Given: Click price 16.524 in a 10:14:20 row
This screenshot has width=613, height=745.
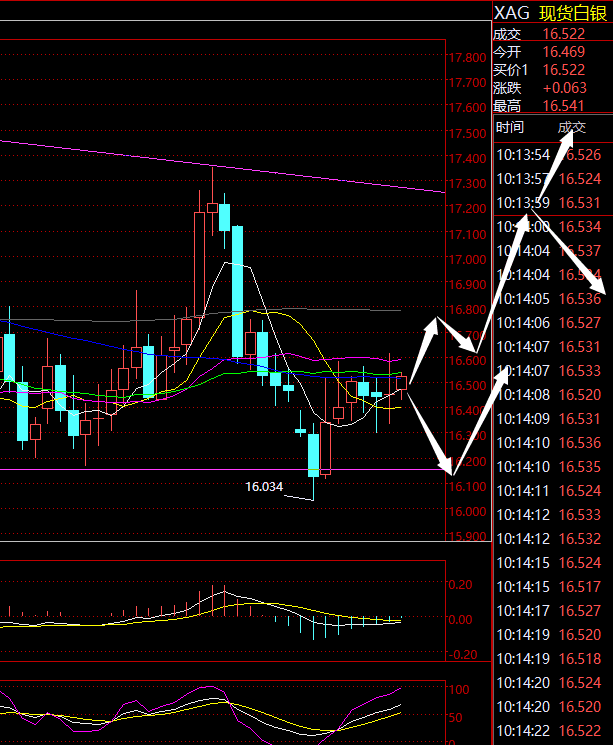Looking at the screenshot, I should coord(580,683).
